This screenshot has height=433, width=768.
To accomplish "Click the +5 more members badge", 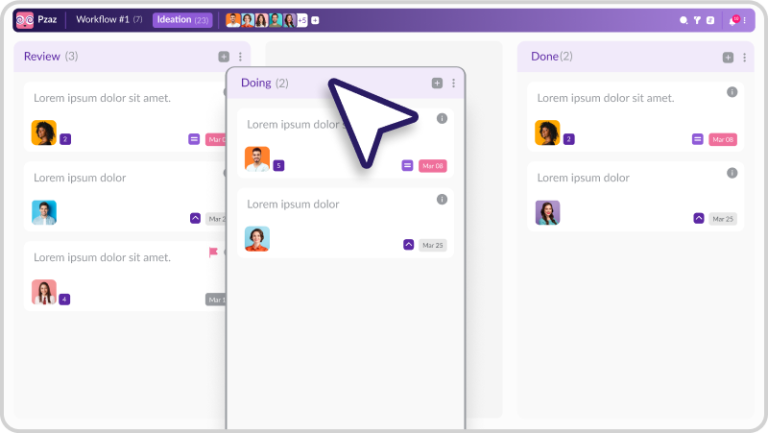I will [302, 20].
